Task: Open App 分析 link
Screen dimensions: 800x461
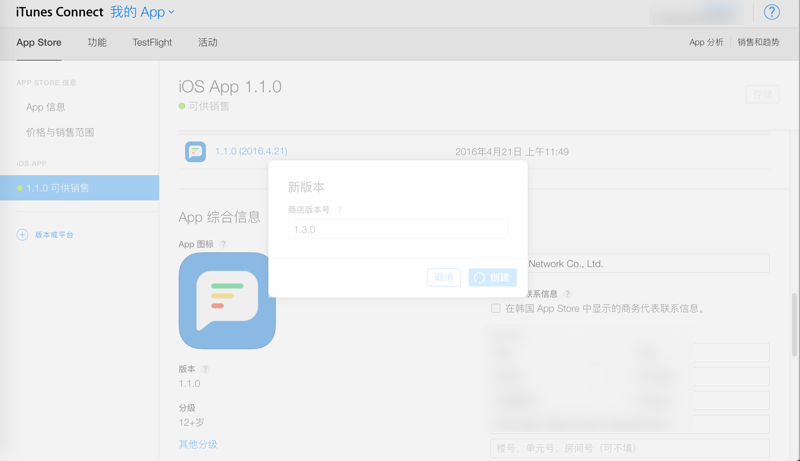Action: coord(706,42)
